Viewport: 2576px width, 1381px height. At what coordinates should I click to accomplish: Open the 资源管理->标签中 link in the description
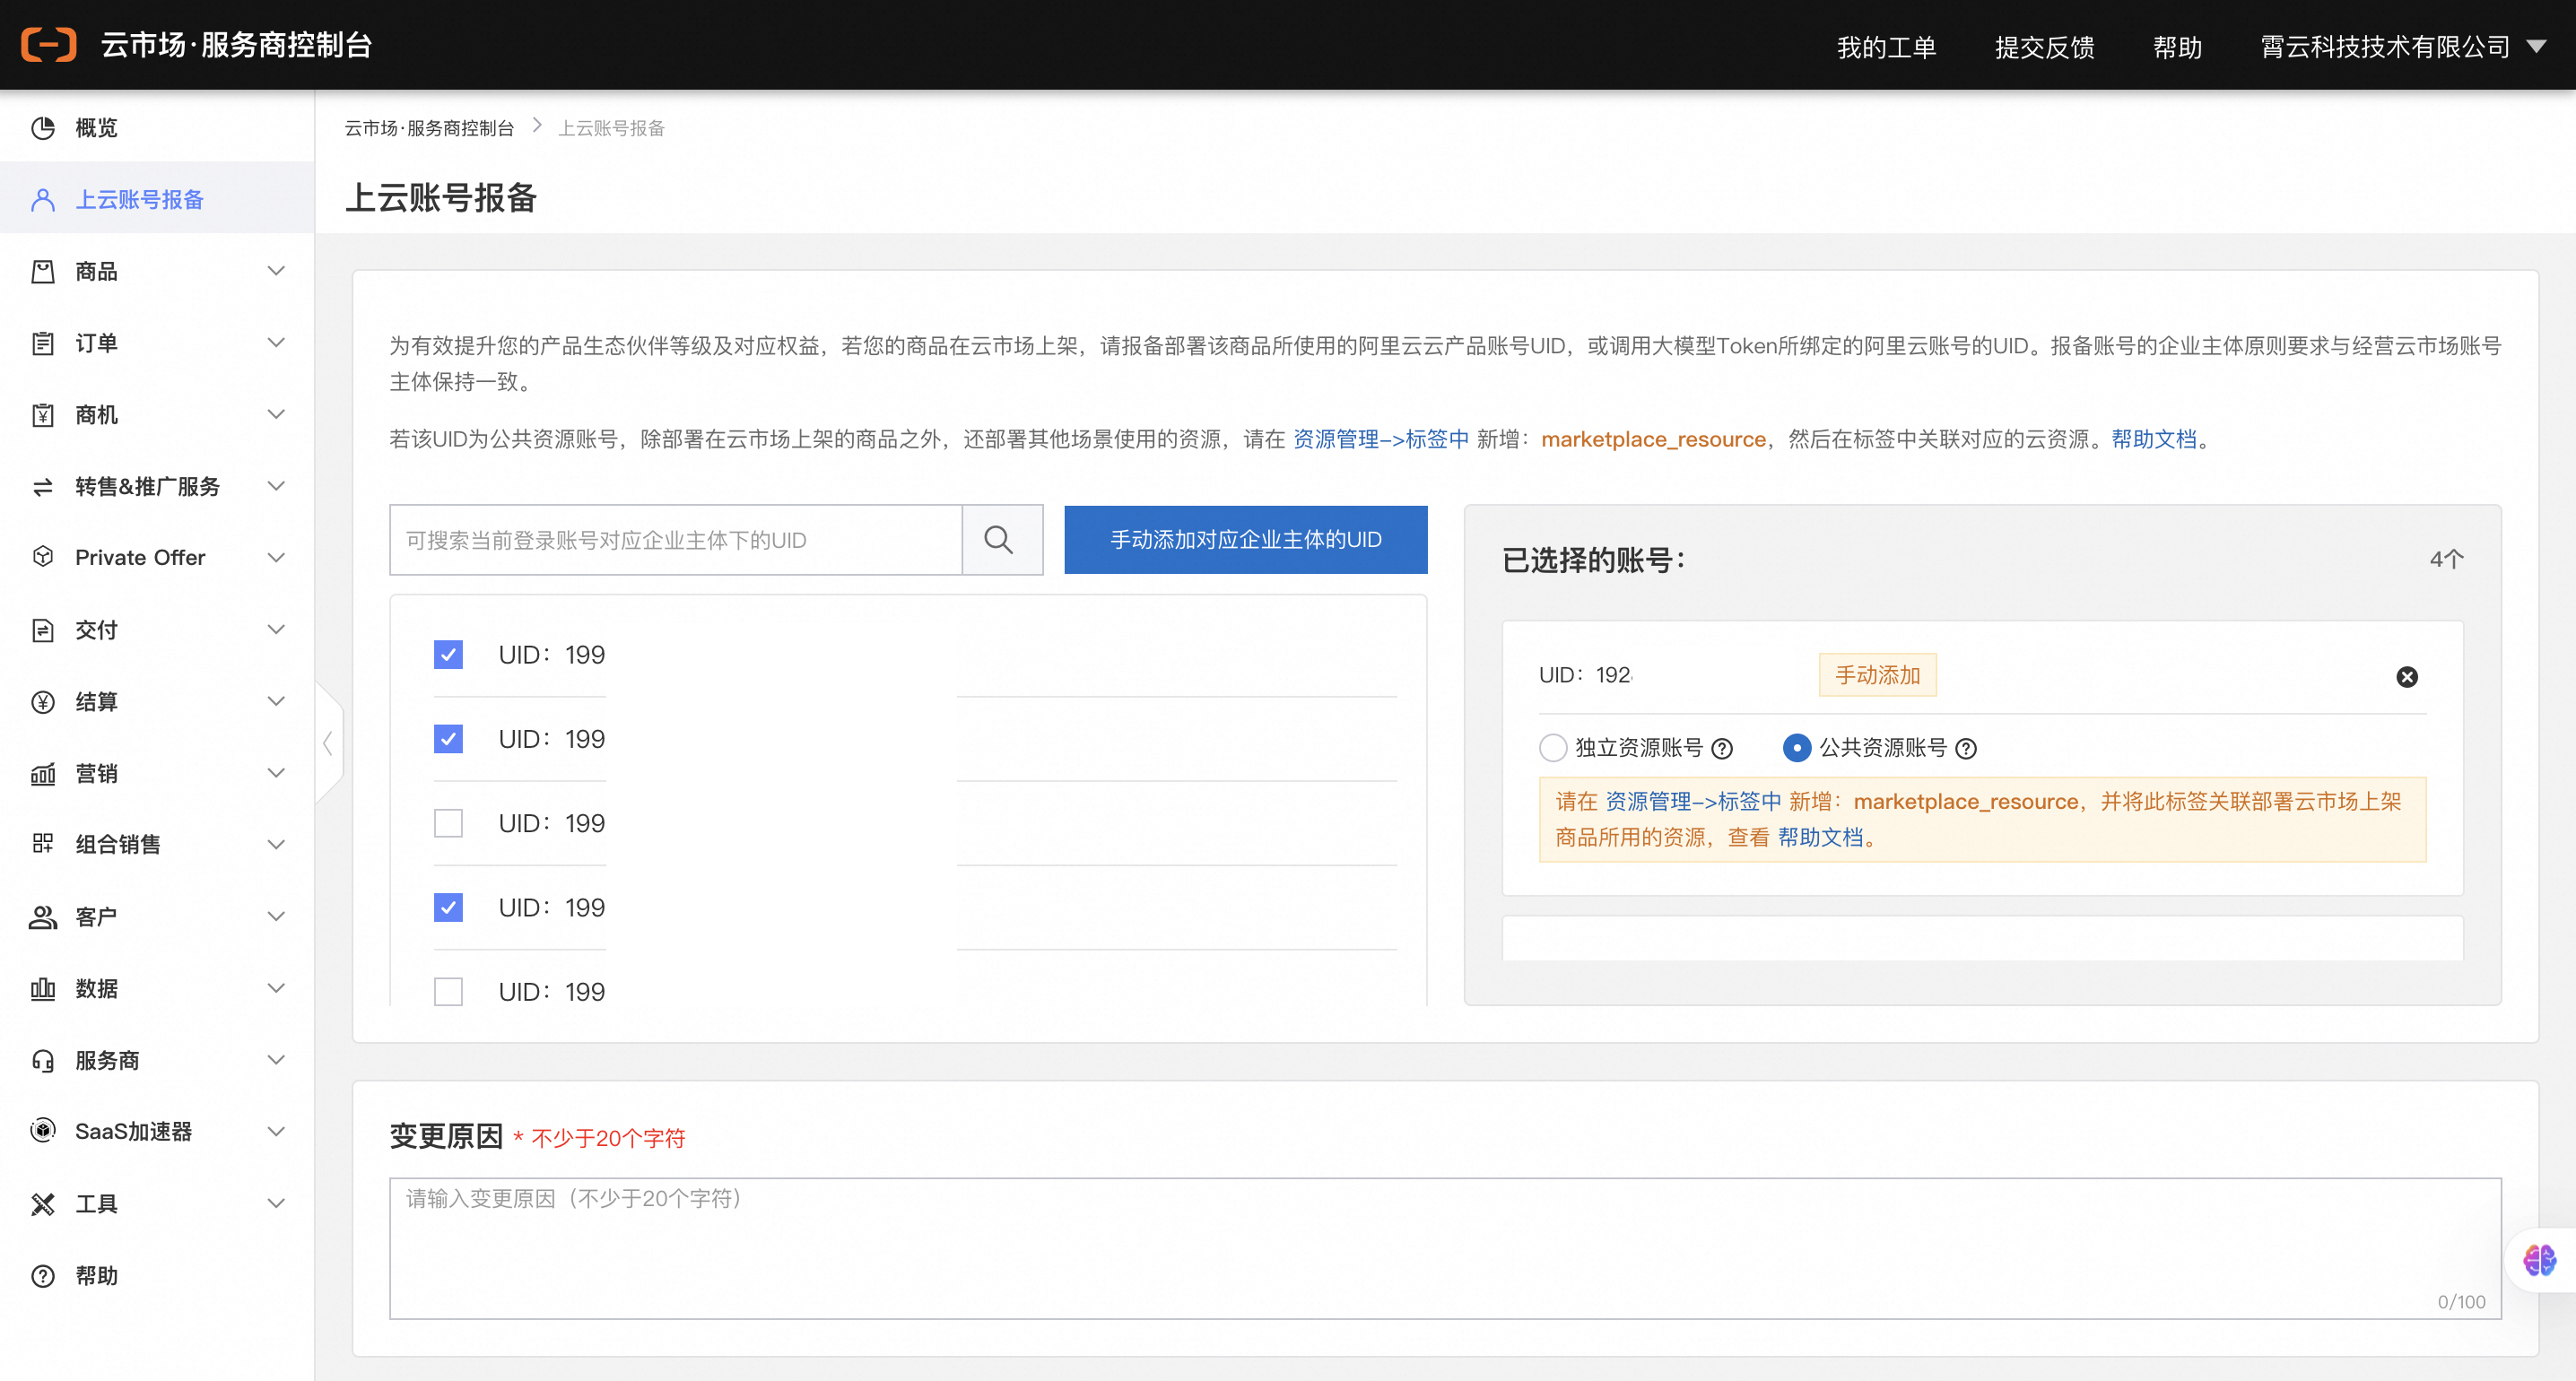pyautogui.click(x=1380, y=439)
